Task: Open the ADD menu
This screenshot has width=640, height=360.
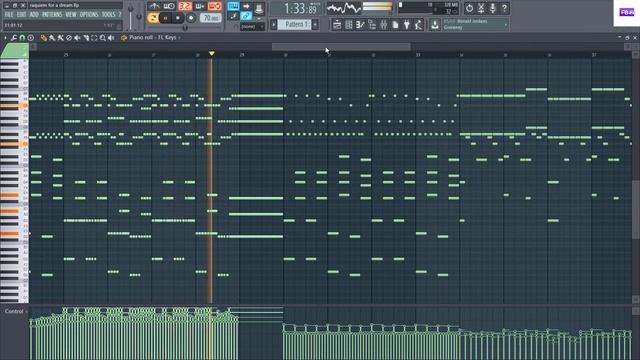Action: coord(34,14)
